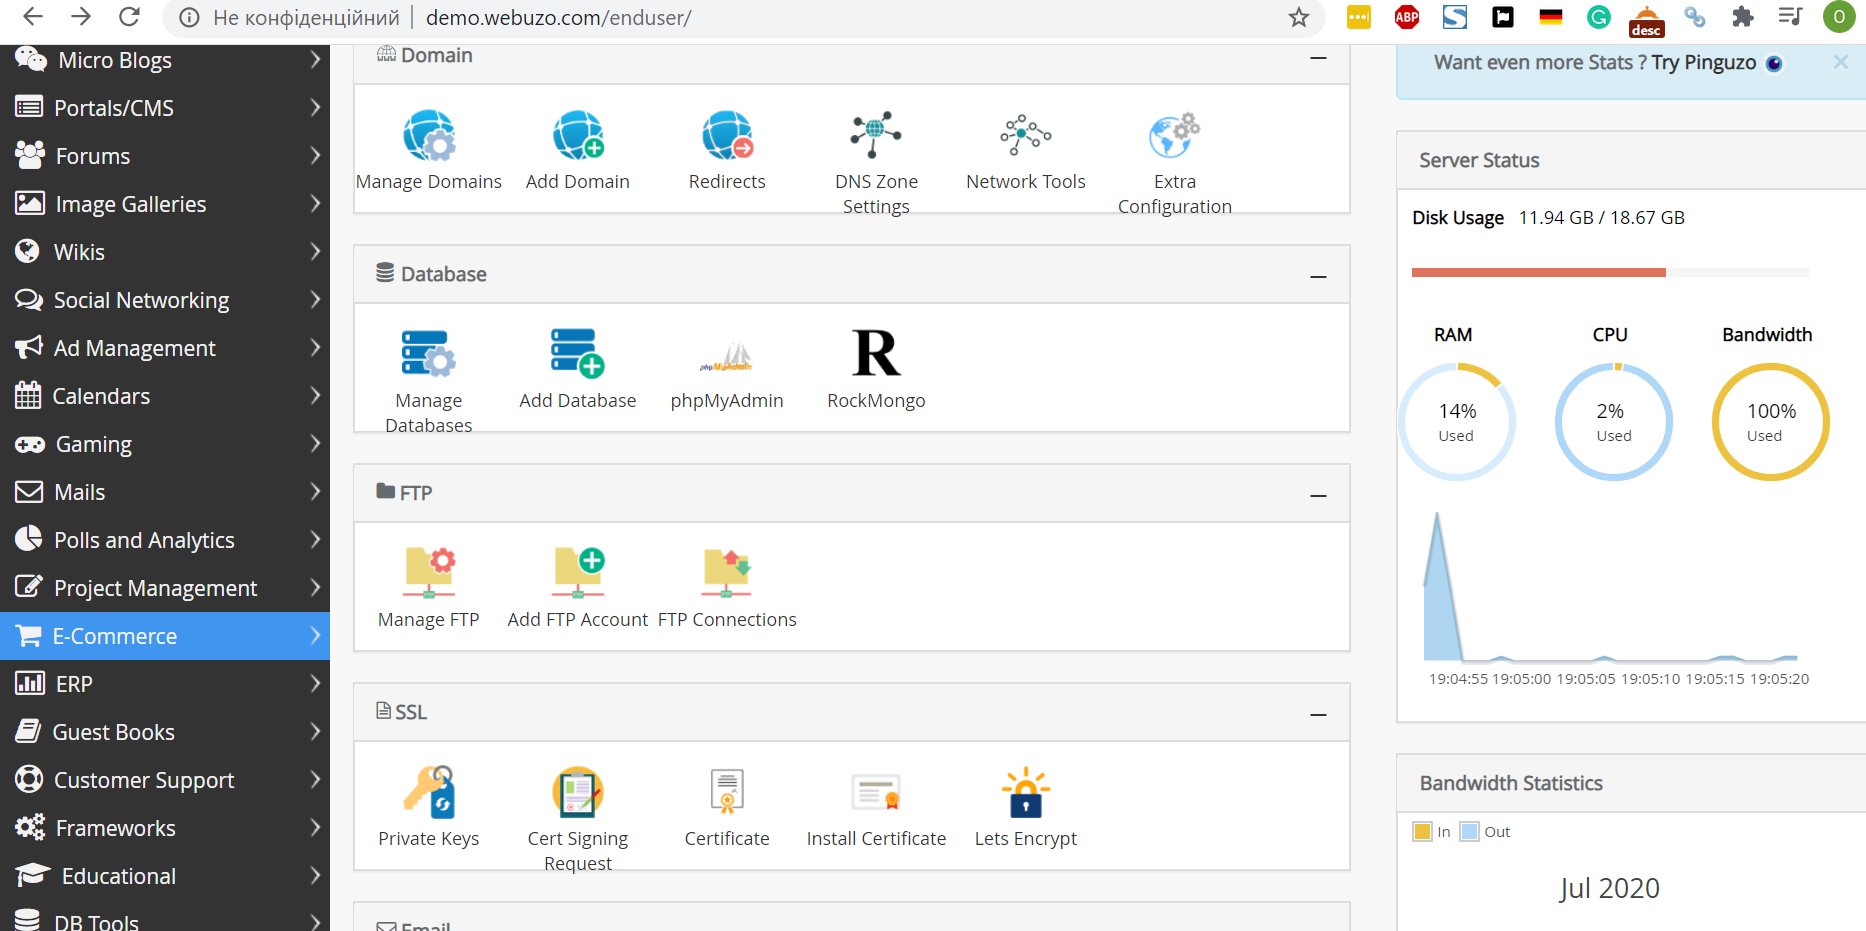The width and height of the screenshot is (1866, 931).
Task: Click the Bandwidth usage gauge
Action: [1771, 422]
